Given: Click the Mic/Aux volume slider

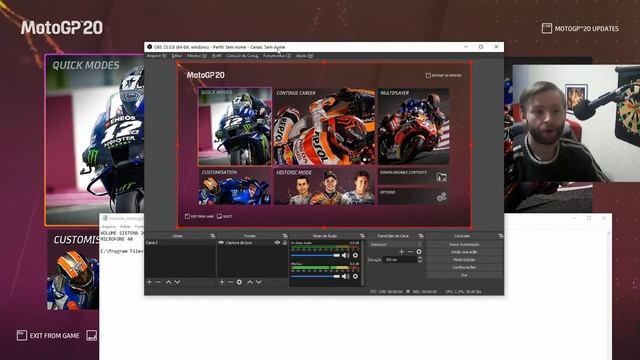Looking at the screenshot, I should [316, 276].
